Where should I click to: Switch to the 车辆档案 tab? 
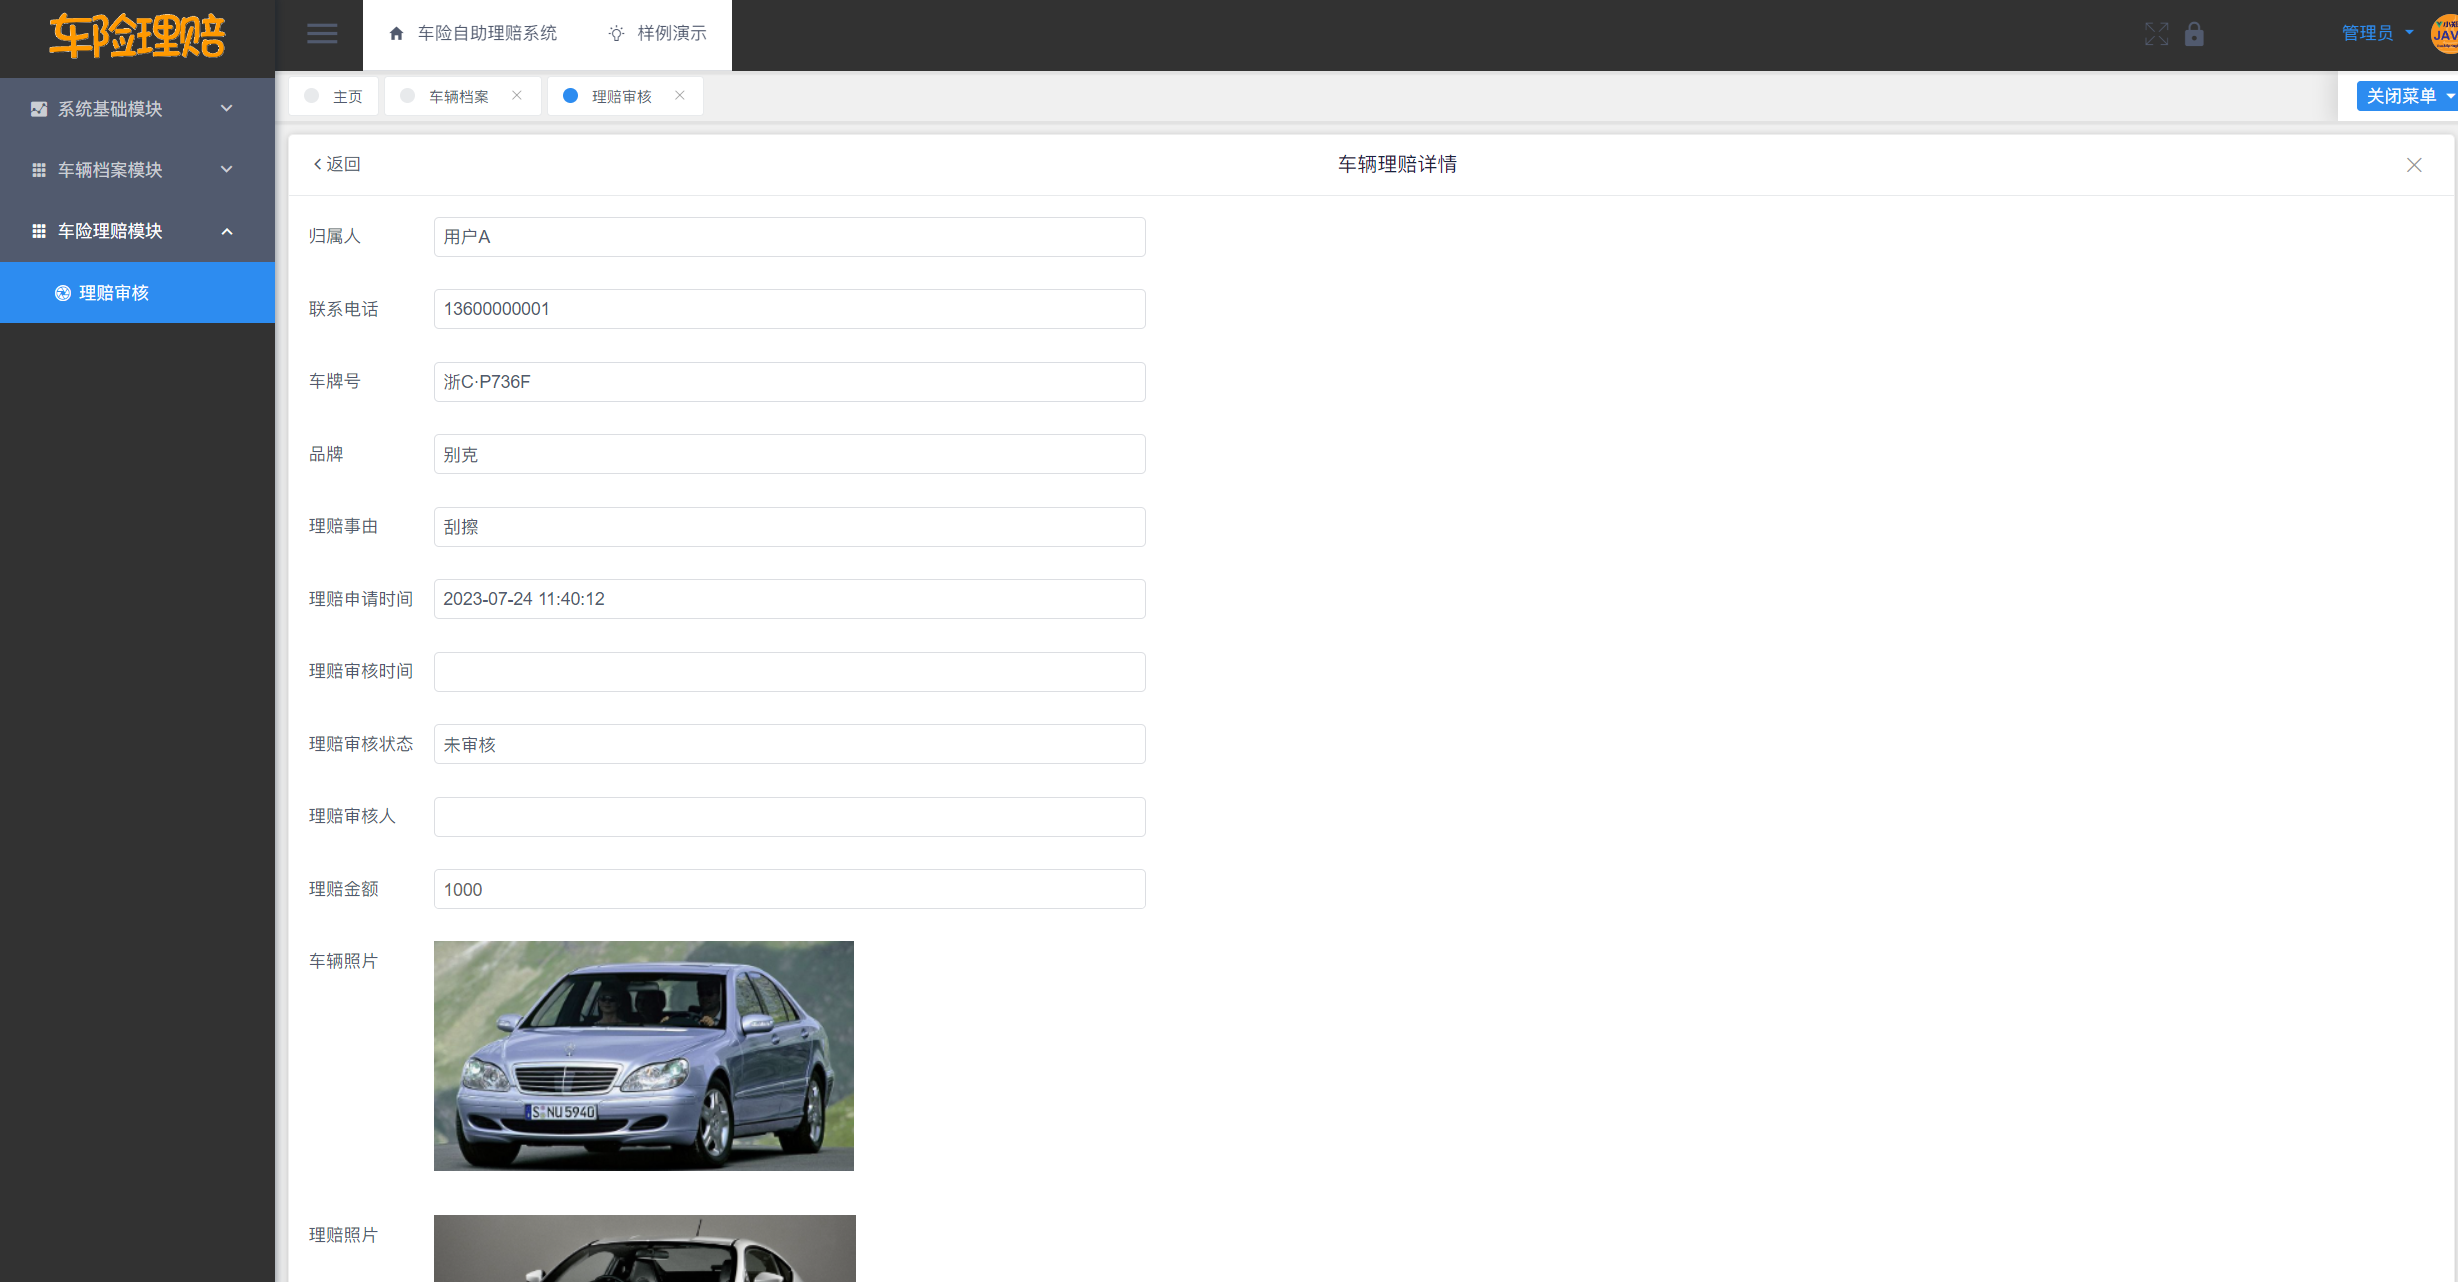tap(458, 96)
